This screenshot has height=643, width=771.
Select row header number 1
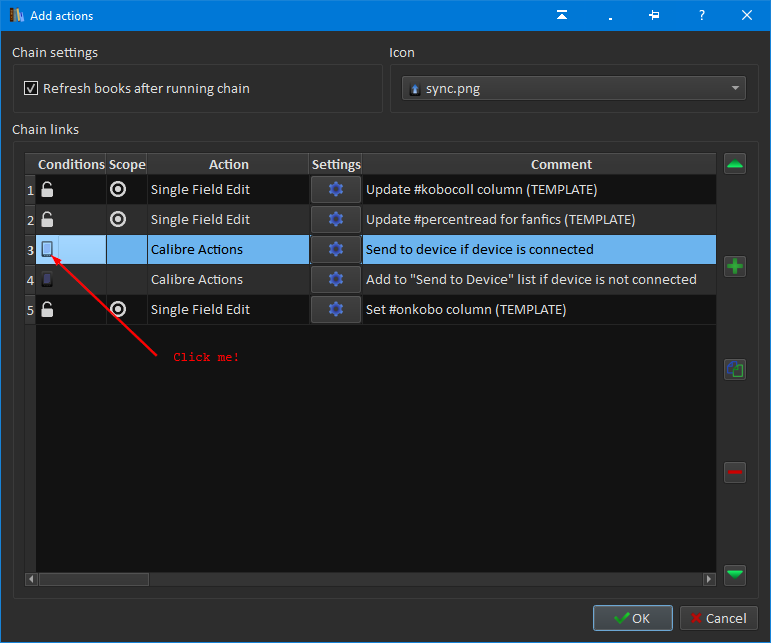[30, 190]
